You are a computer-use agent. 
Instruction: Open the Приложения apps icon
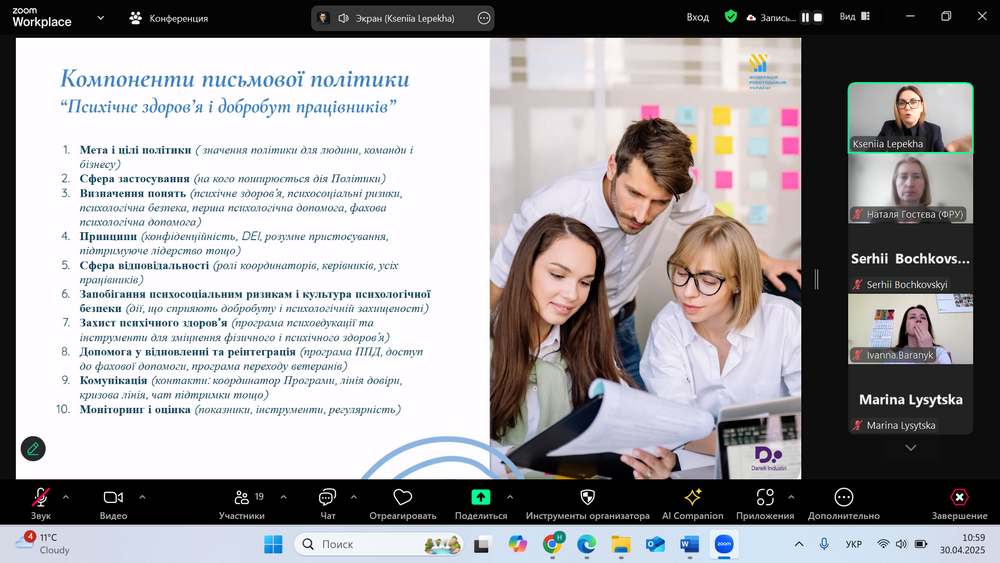click(765, 498)
